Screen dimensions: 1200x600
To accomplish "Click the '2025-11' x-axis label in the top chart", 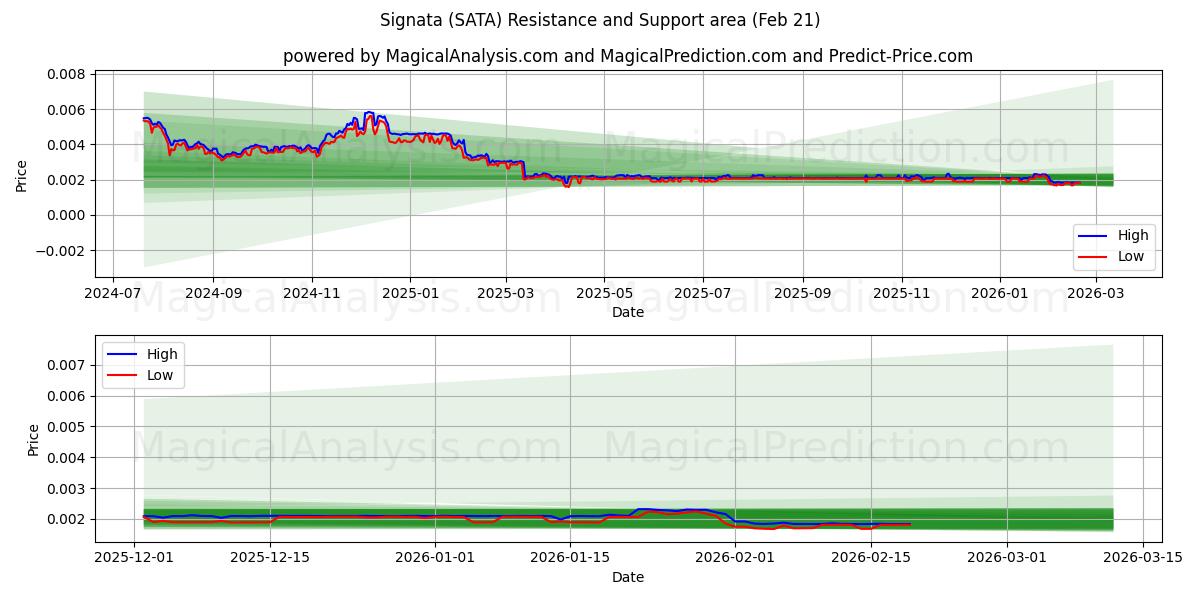I will pyautogui.click(x=902, y=295).
